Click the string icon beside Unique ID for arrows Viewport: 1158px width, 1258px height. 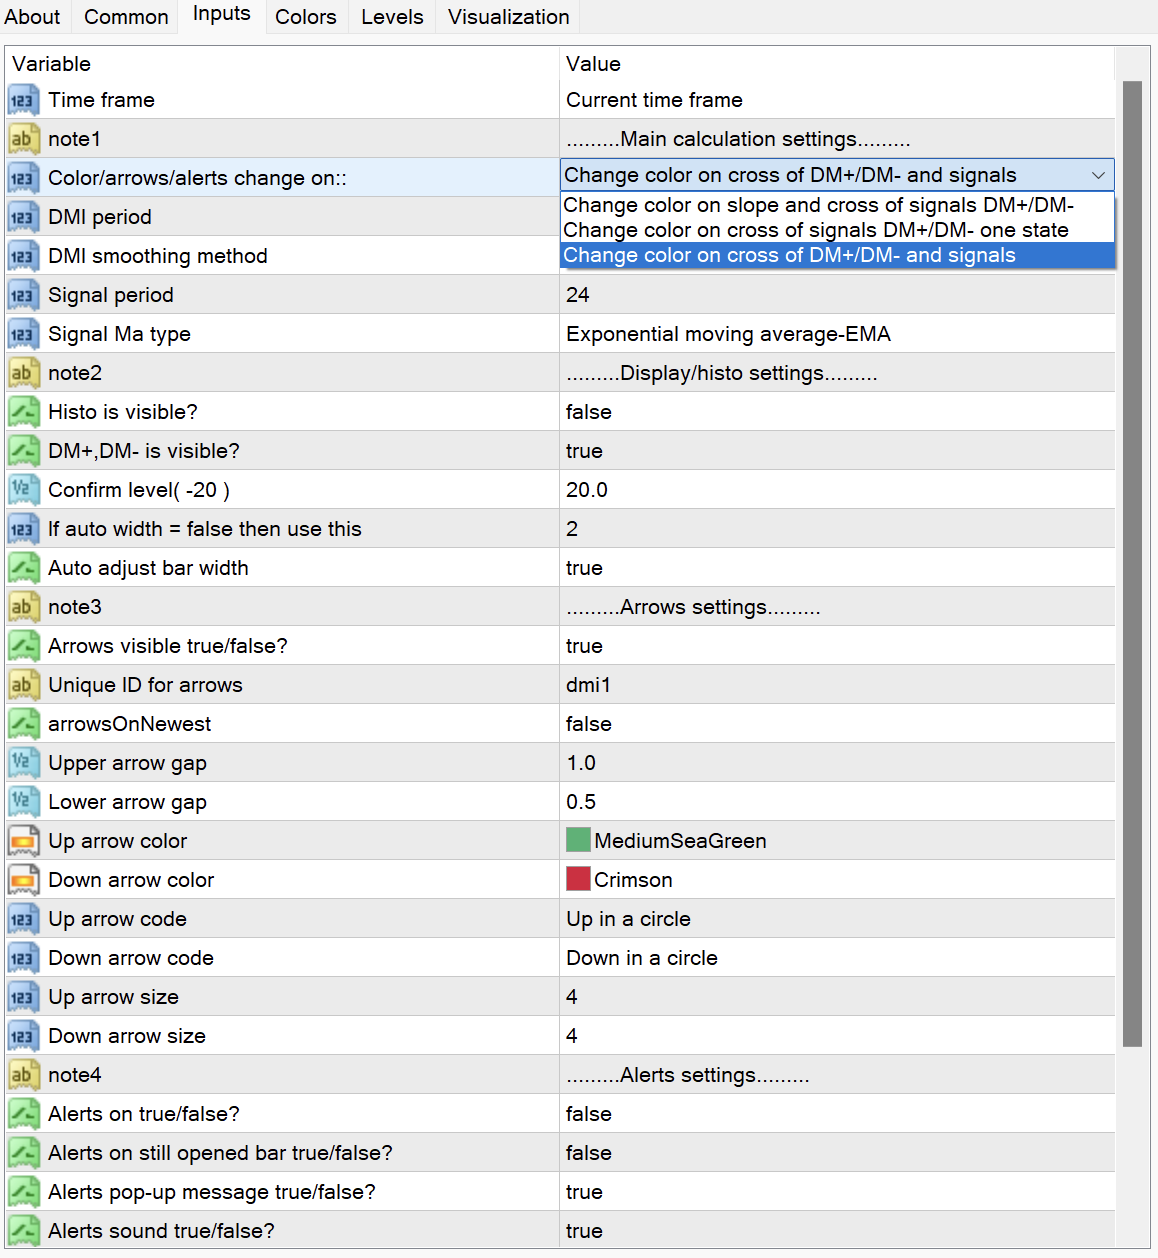(22, 685)
